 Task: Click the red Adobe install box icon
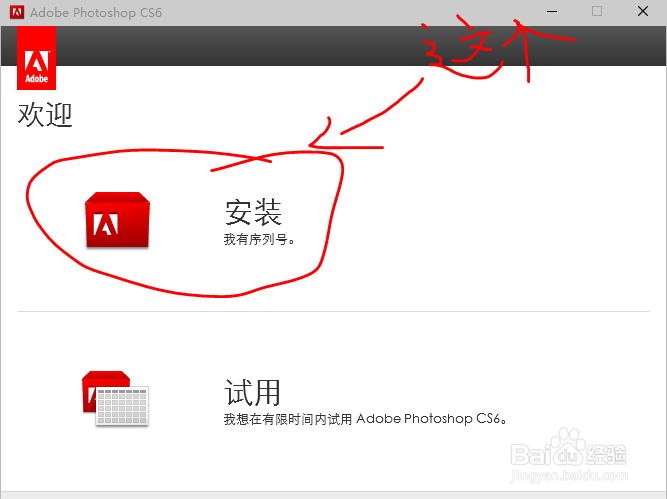coord(117,220)
